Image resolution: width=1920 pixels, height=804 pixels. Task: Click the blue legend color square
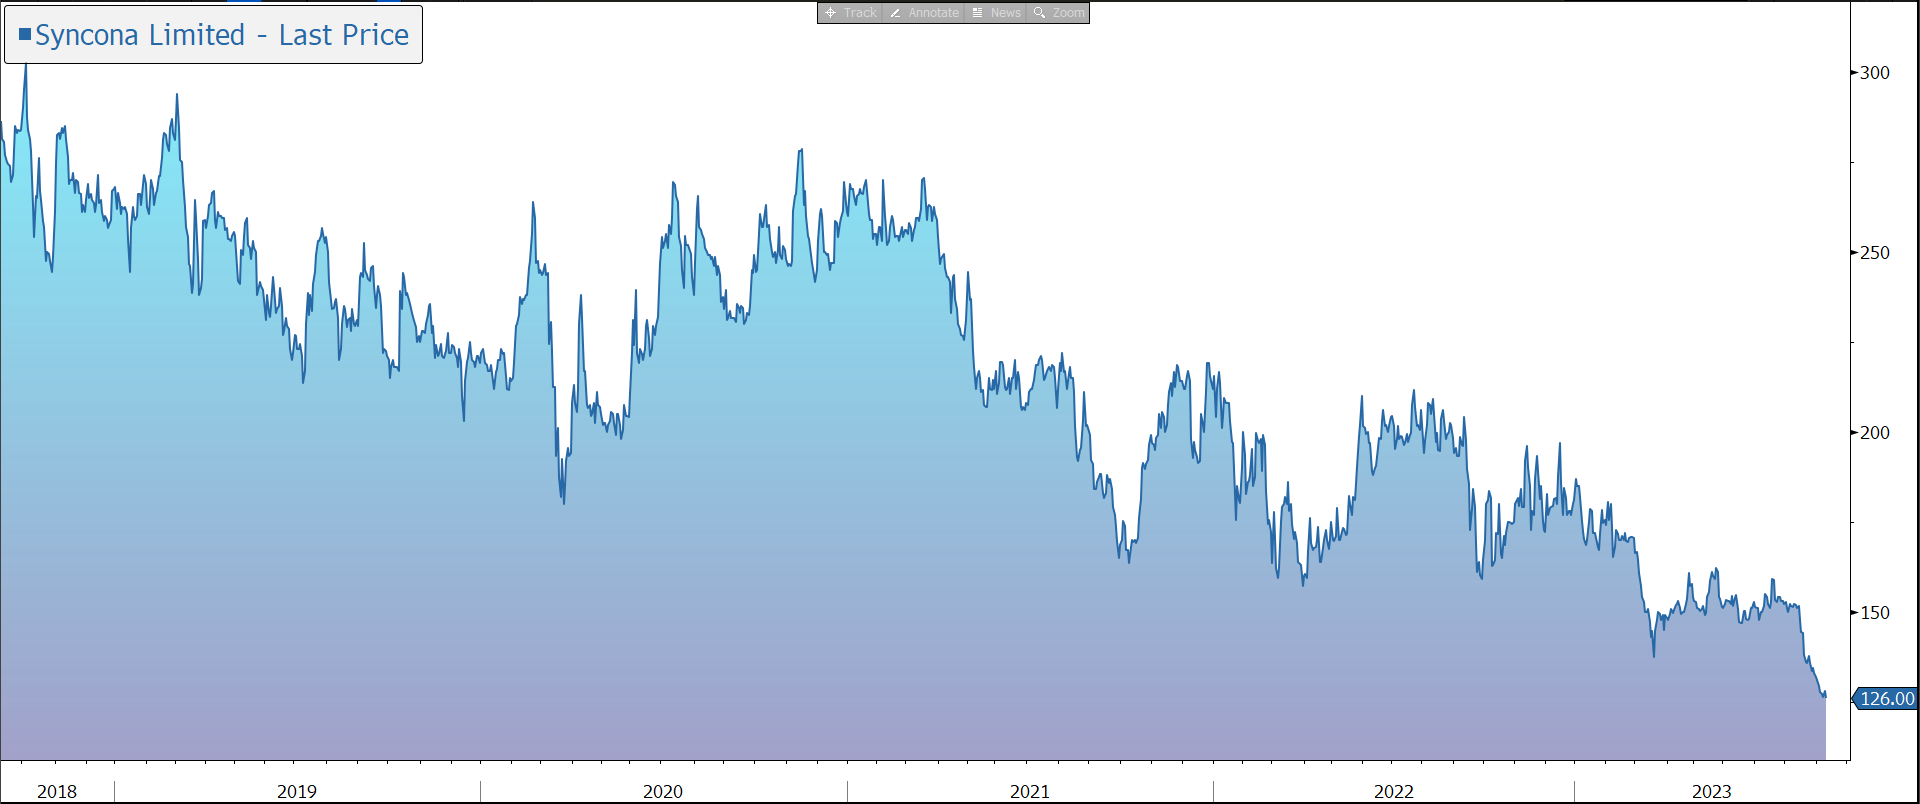pos(25,34)
